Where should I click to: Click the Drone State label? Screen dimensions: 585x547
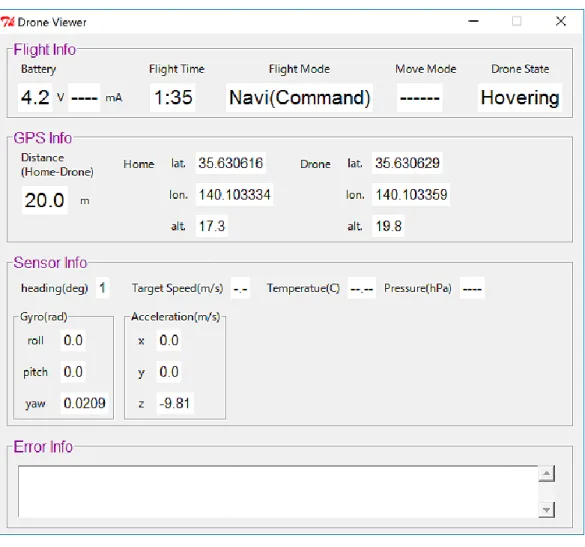coord(520,69)
